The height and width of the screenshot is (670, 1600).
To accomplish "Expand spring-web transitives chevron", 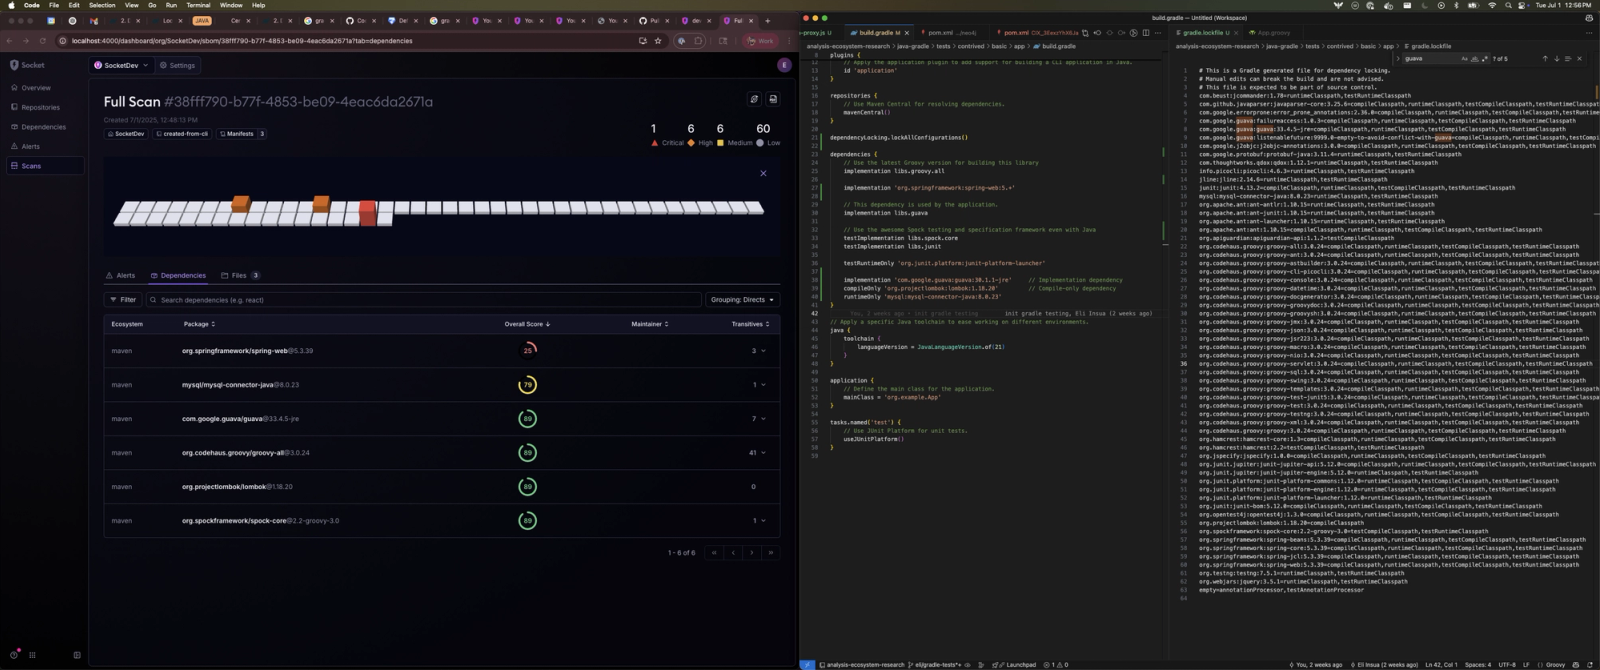I will pyautogui.click(x=764, y=351).
